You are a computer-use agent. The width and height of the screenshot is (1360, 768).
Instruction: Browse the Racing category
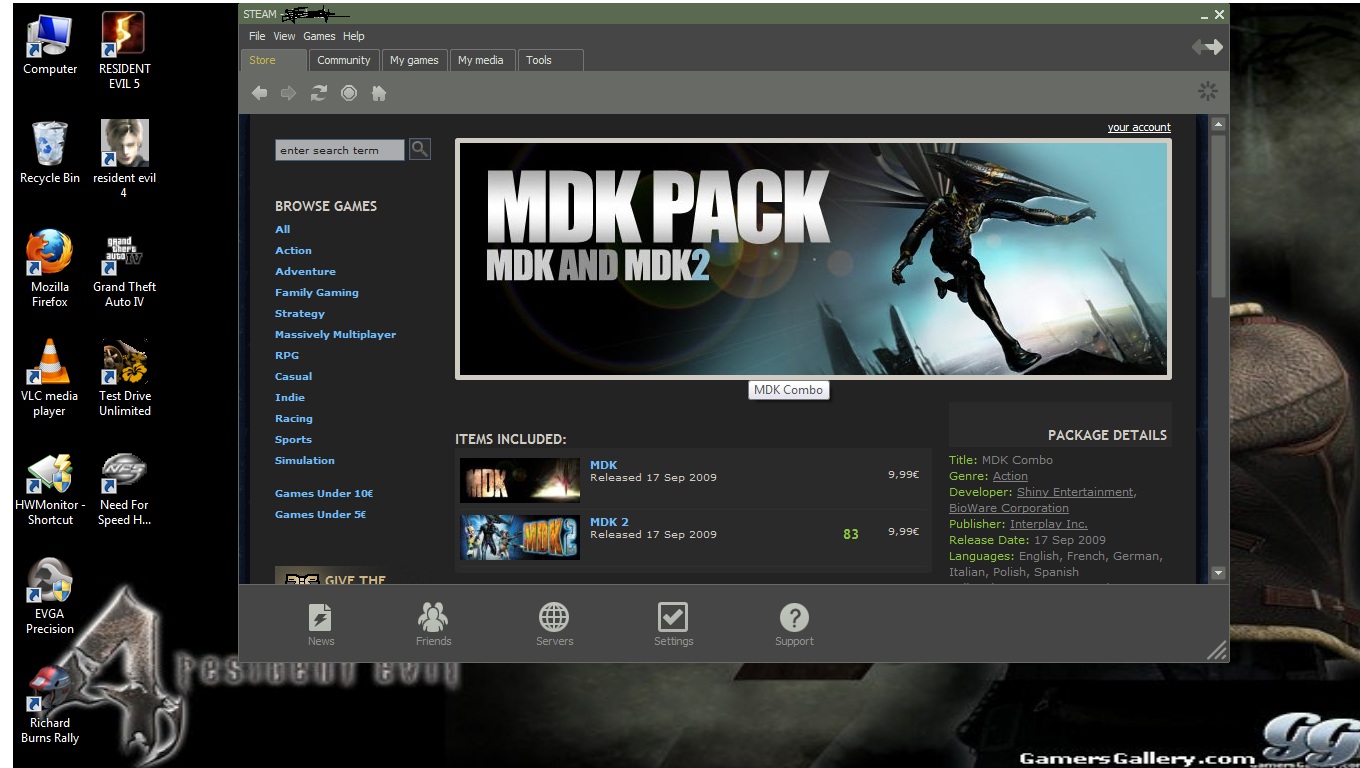[294, 418]
